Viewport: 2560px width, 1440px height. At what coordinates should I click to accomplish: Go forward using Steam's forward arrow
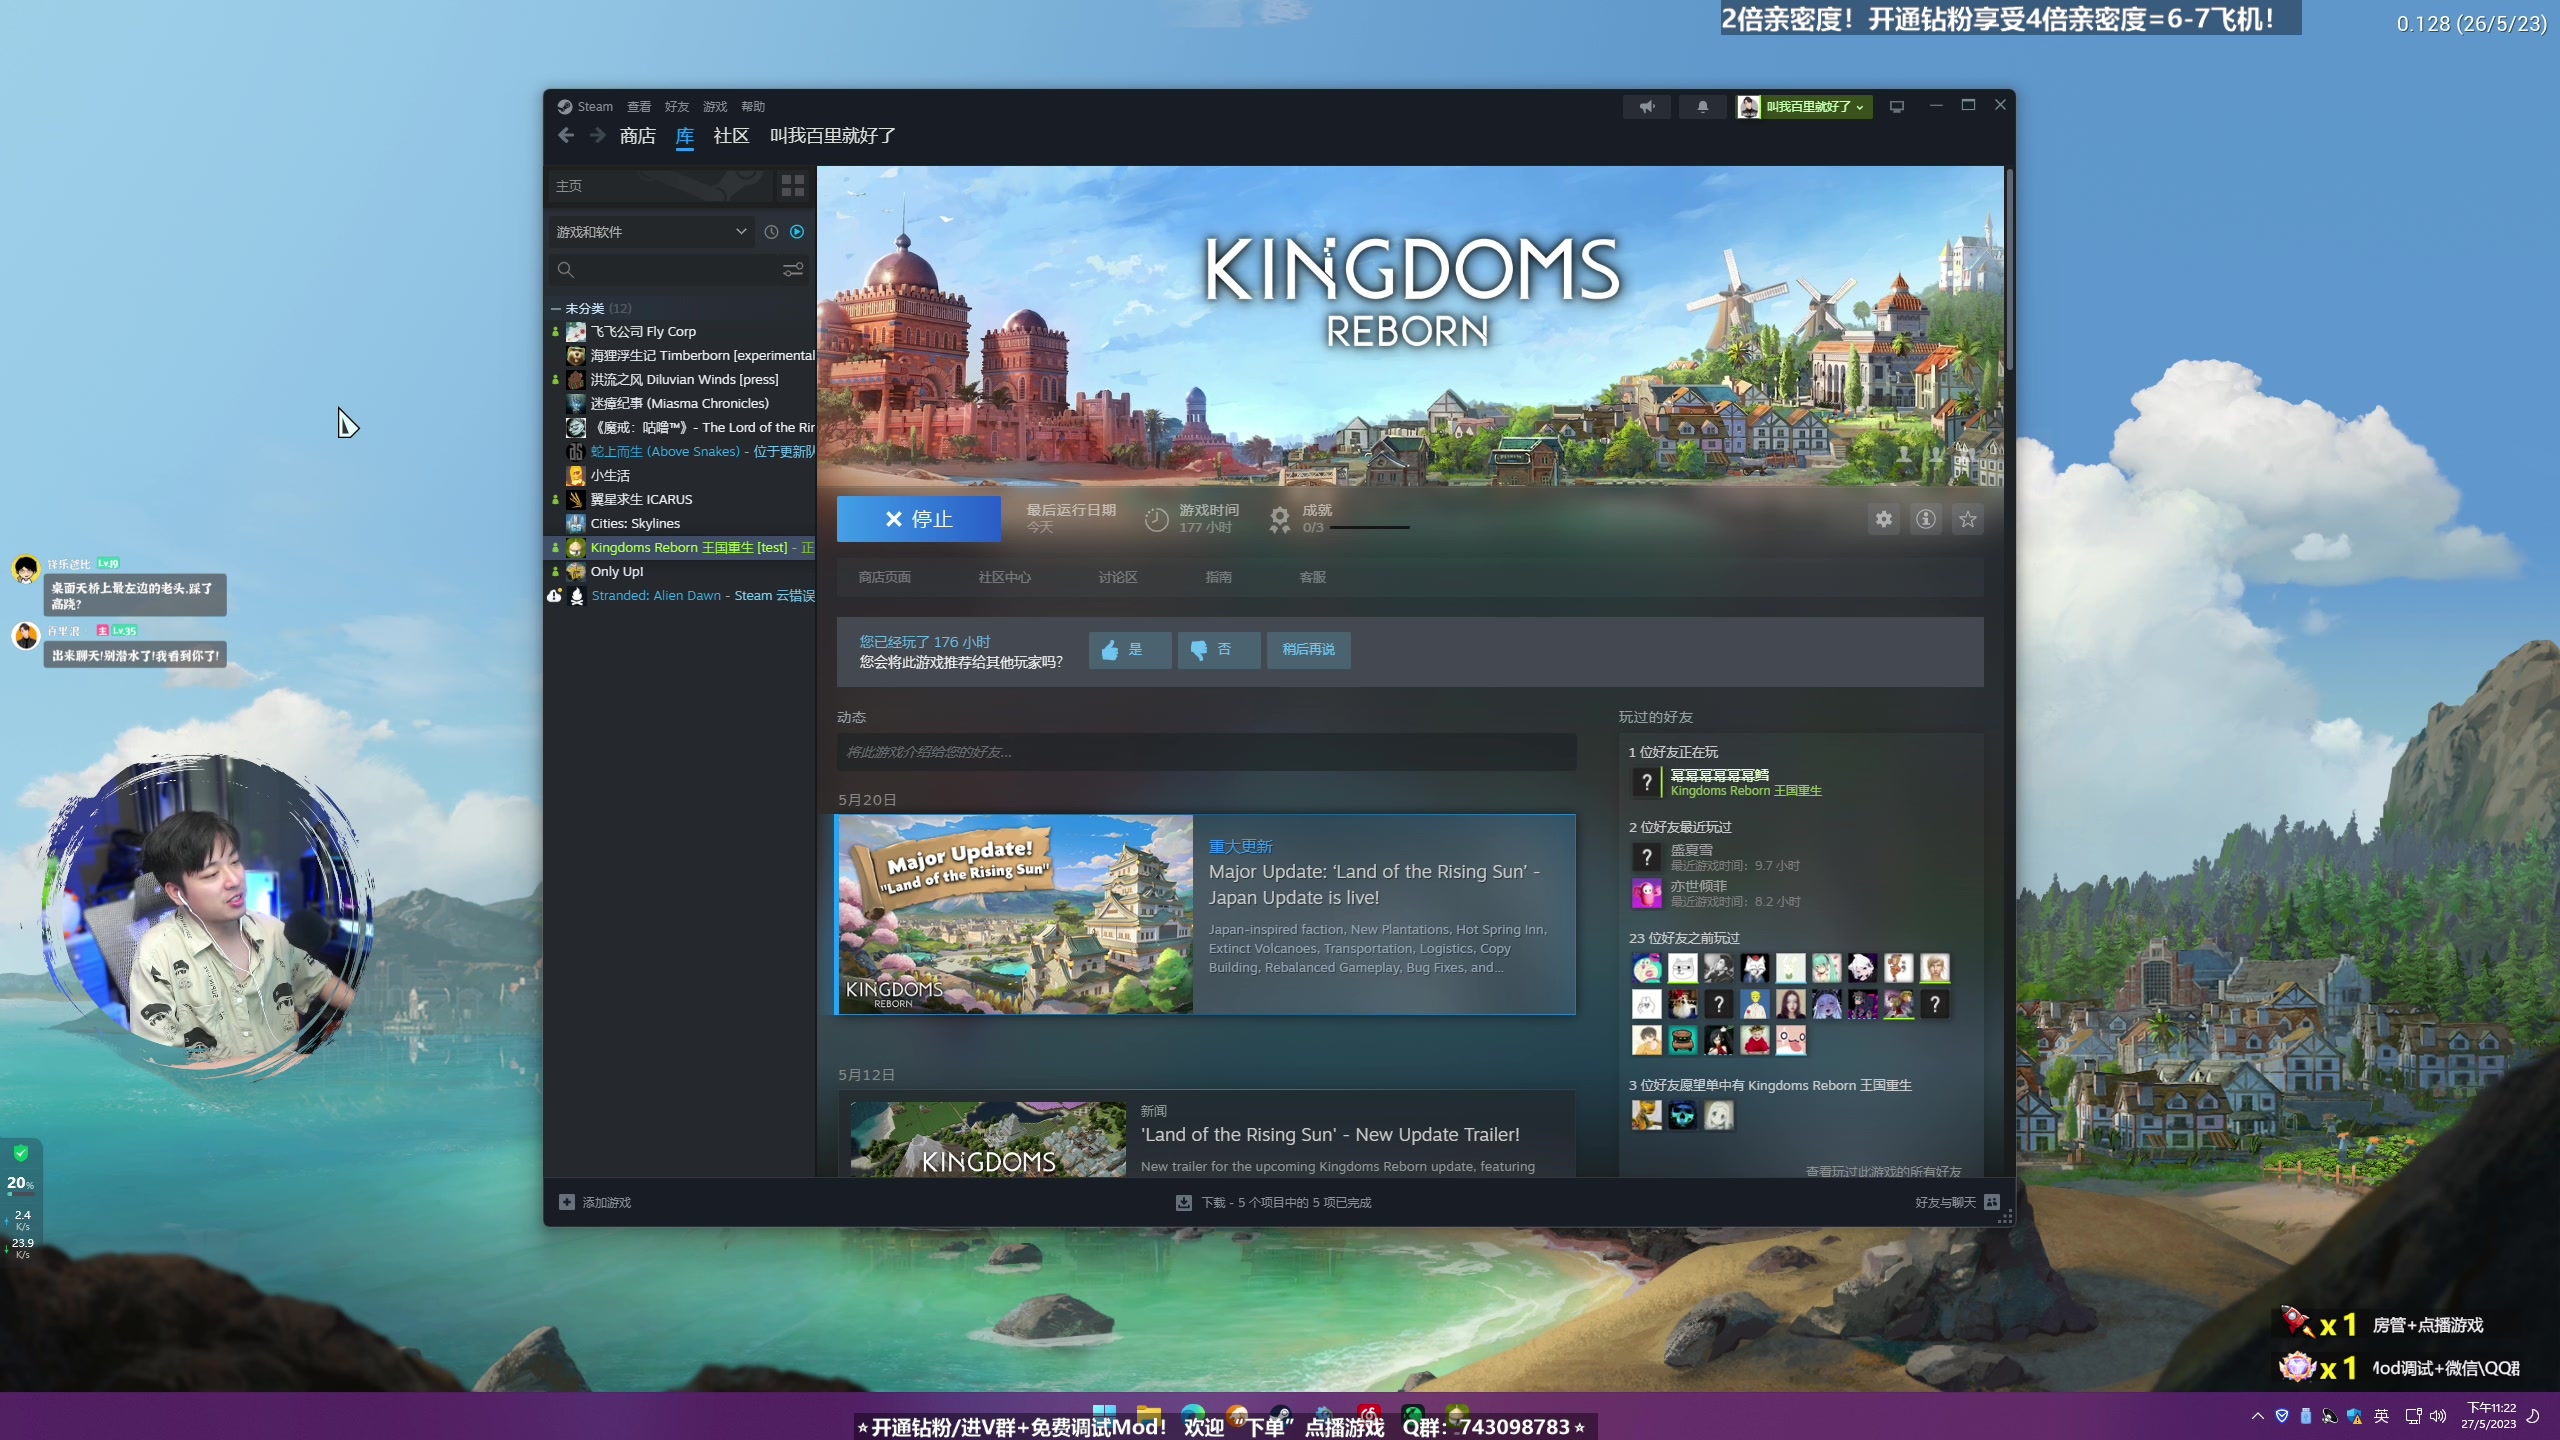(597, 136)
